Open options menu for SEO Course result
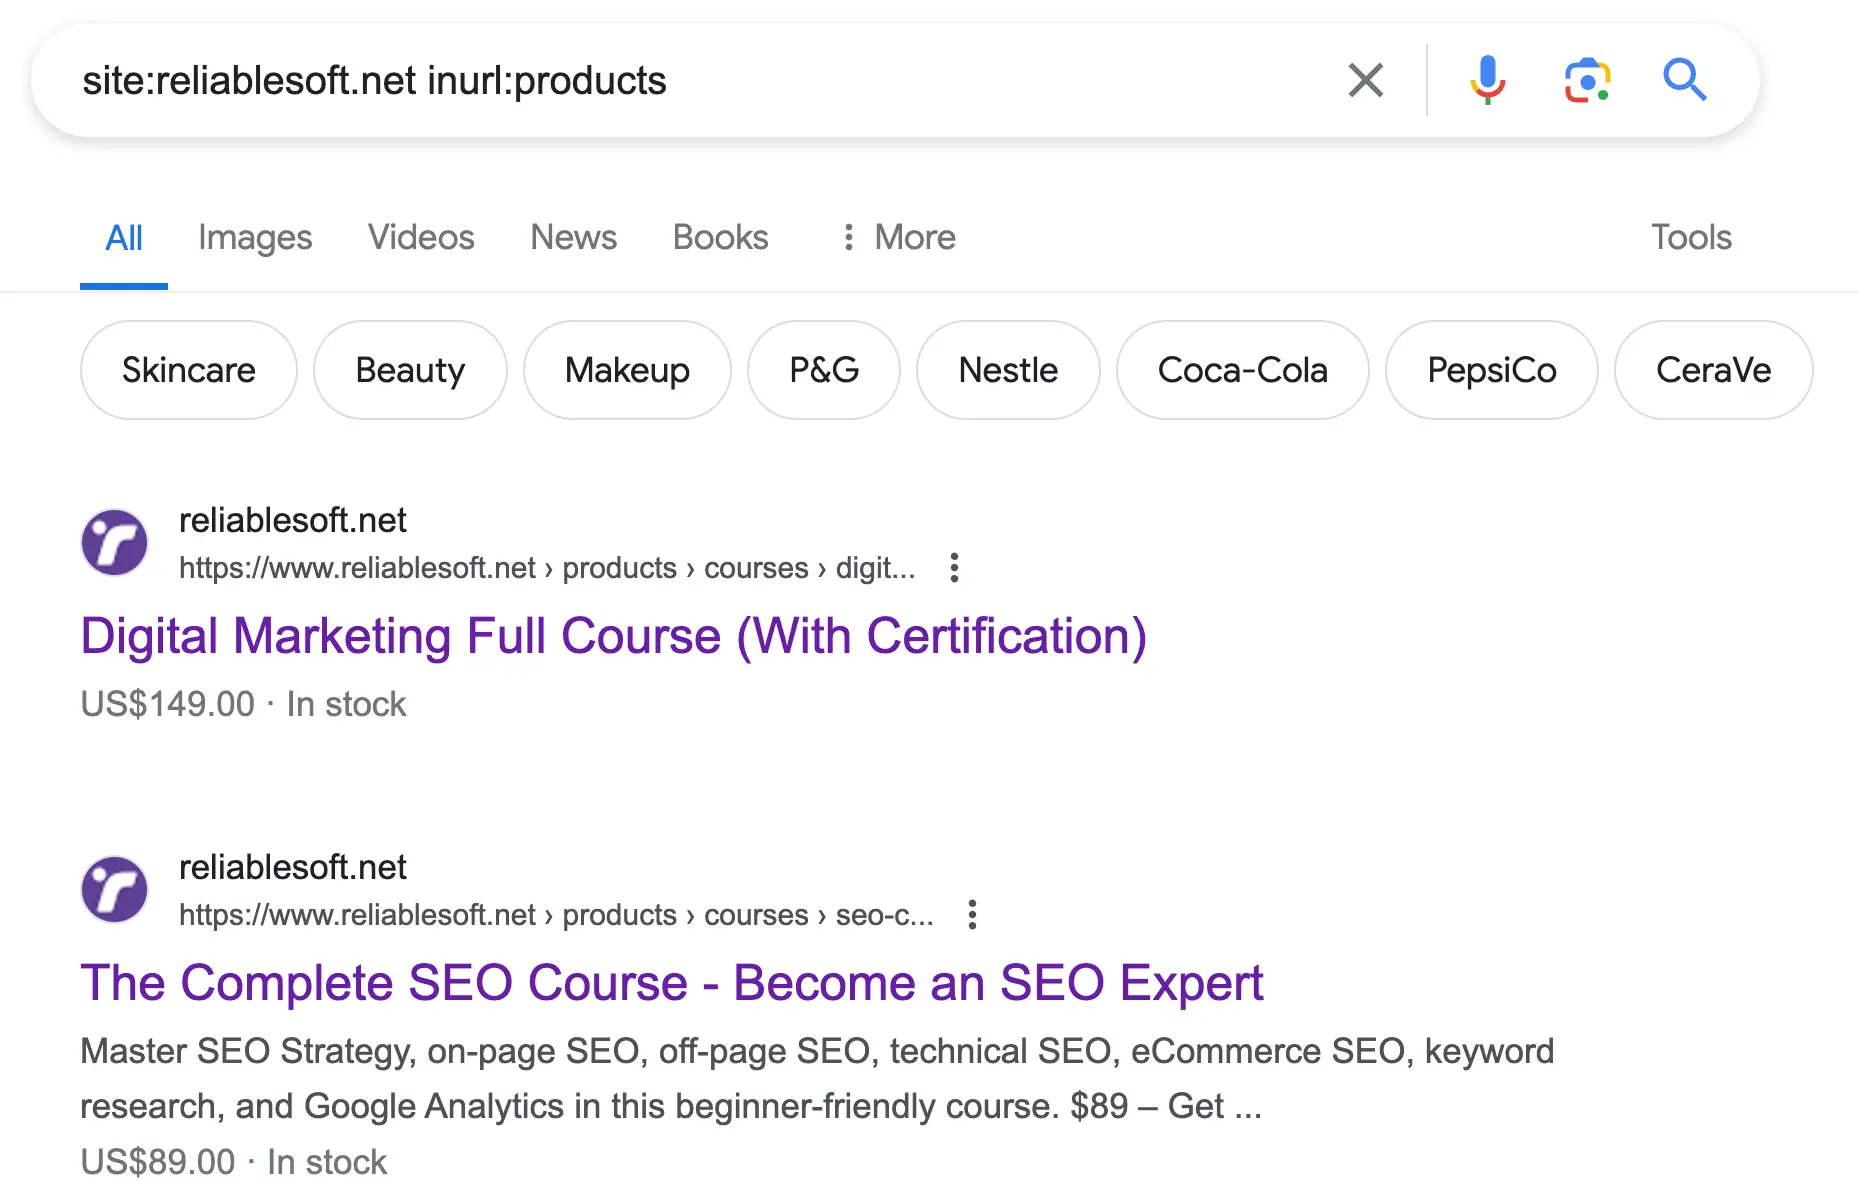 click(x=972, y=915)
